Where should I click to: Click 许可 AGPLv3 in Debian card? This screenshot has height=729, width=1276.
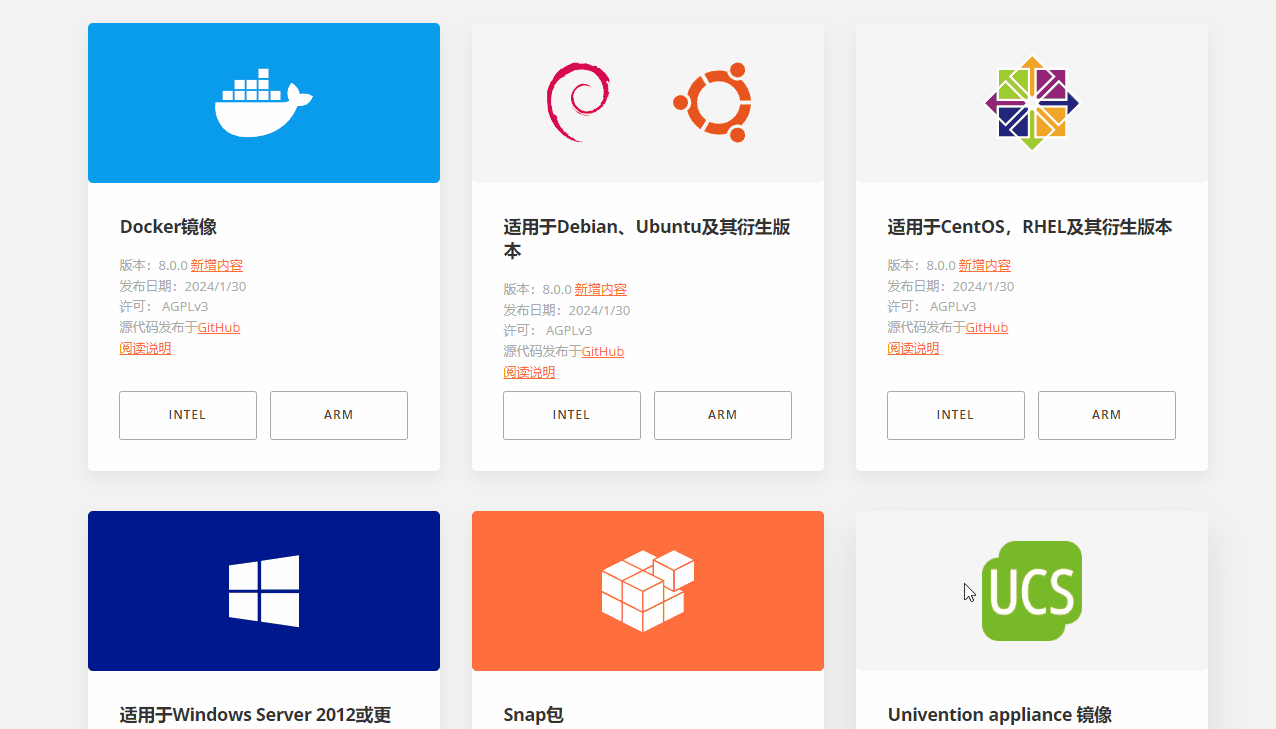click(x=548, y=330)
